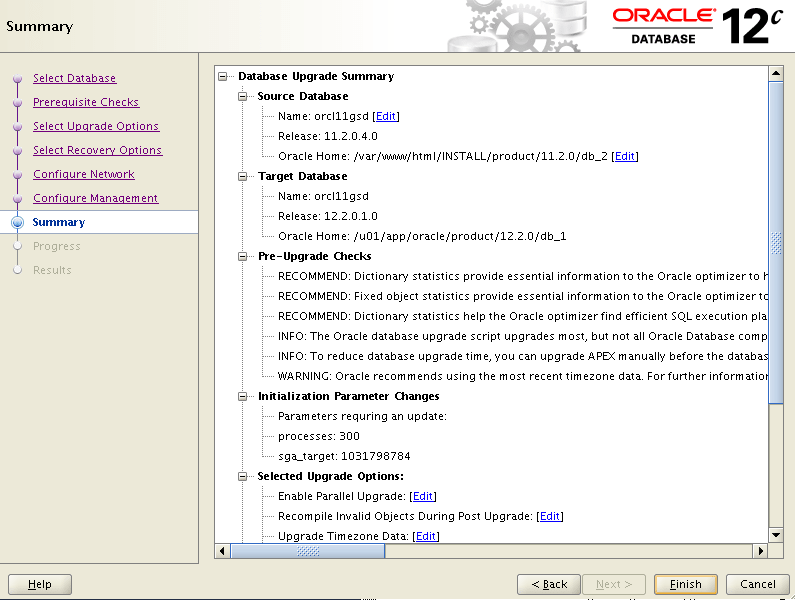Collapse Selected Upgrade Options section

pyautogui.click(x=243, y=477)
